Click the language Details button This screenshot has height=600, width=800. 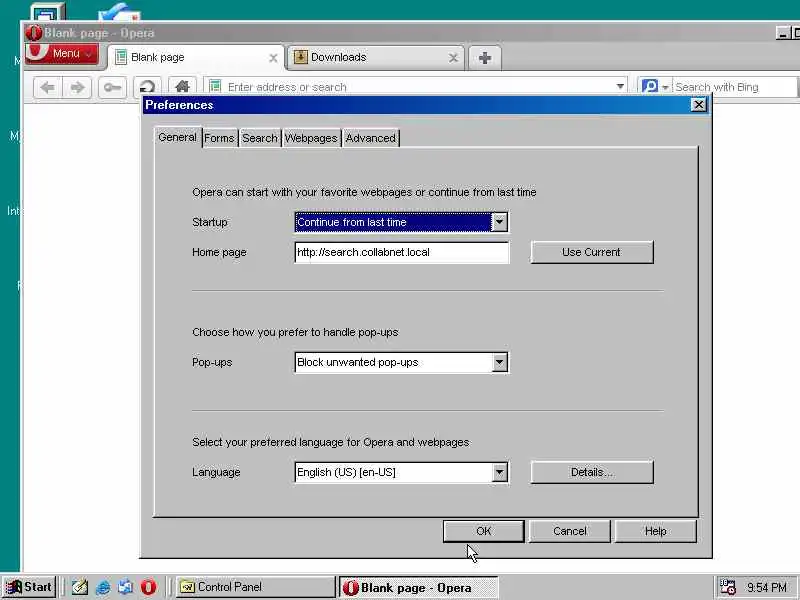coord(591,472)
